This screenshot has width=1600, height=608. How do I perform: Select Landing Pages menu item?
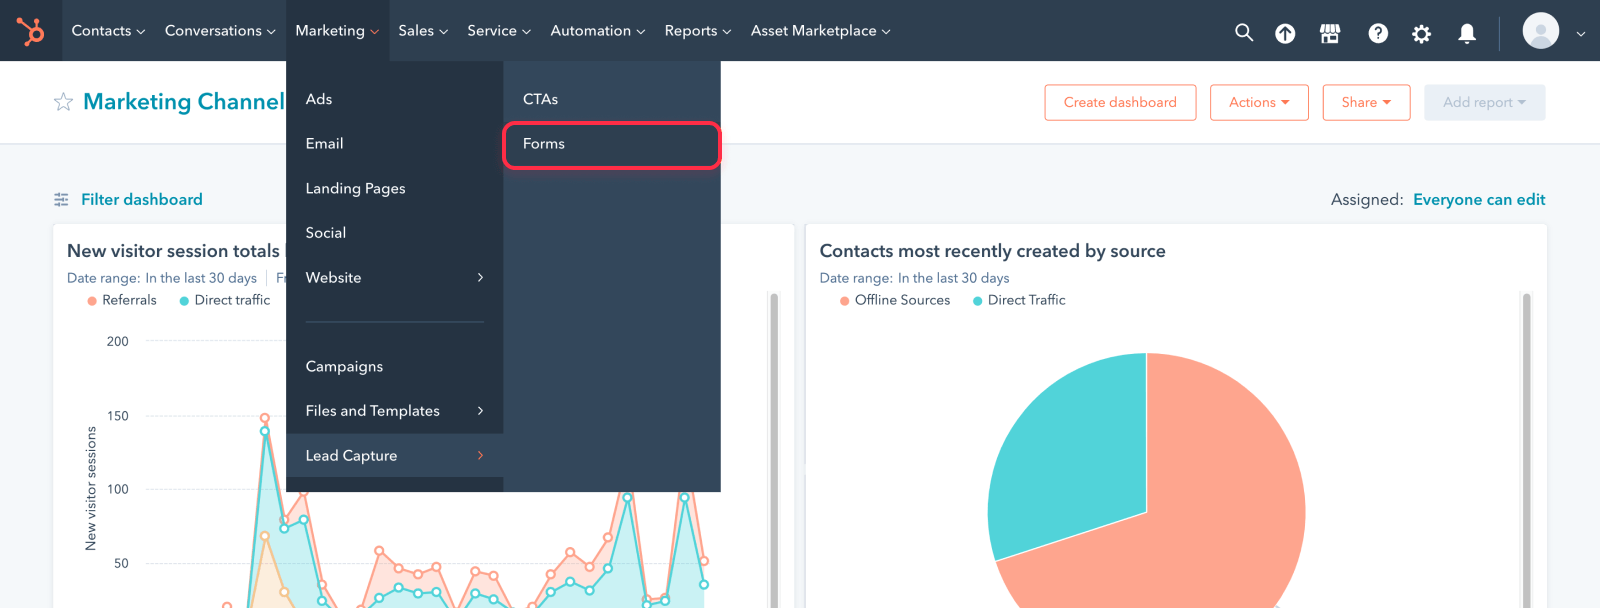click(394, 188)
